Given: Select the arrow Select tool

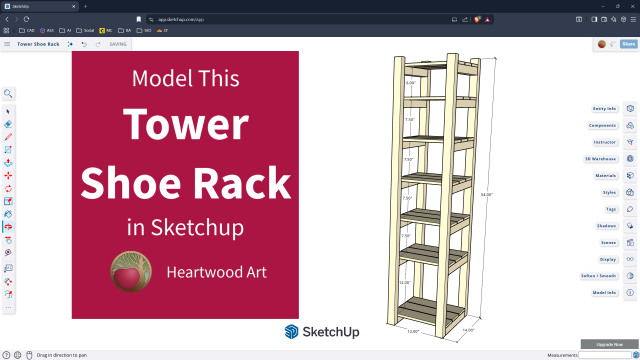Looking at the screenshot, I should click(x=8, y=111).
